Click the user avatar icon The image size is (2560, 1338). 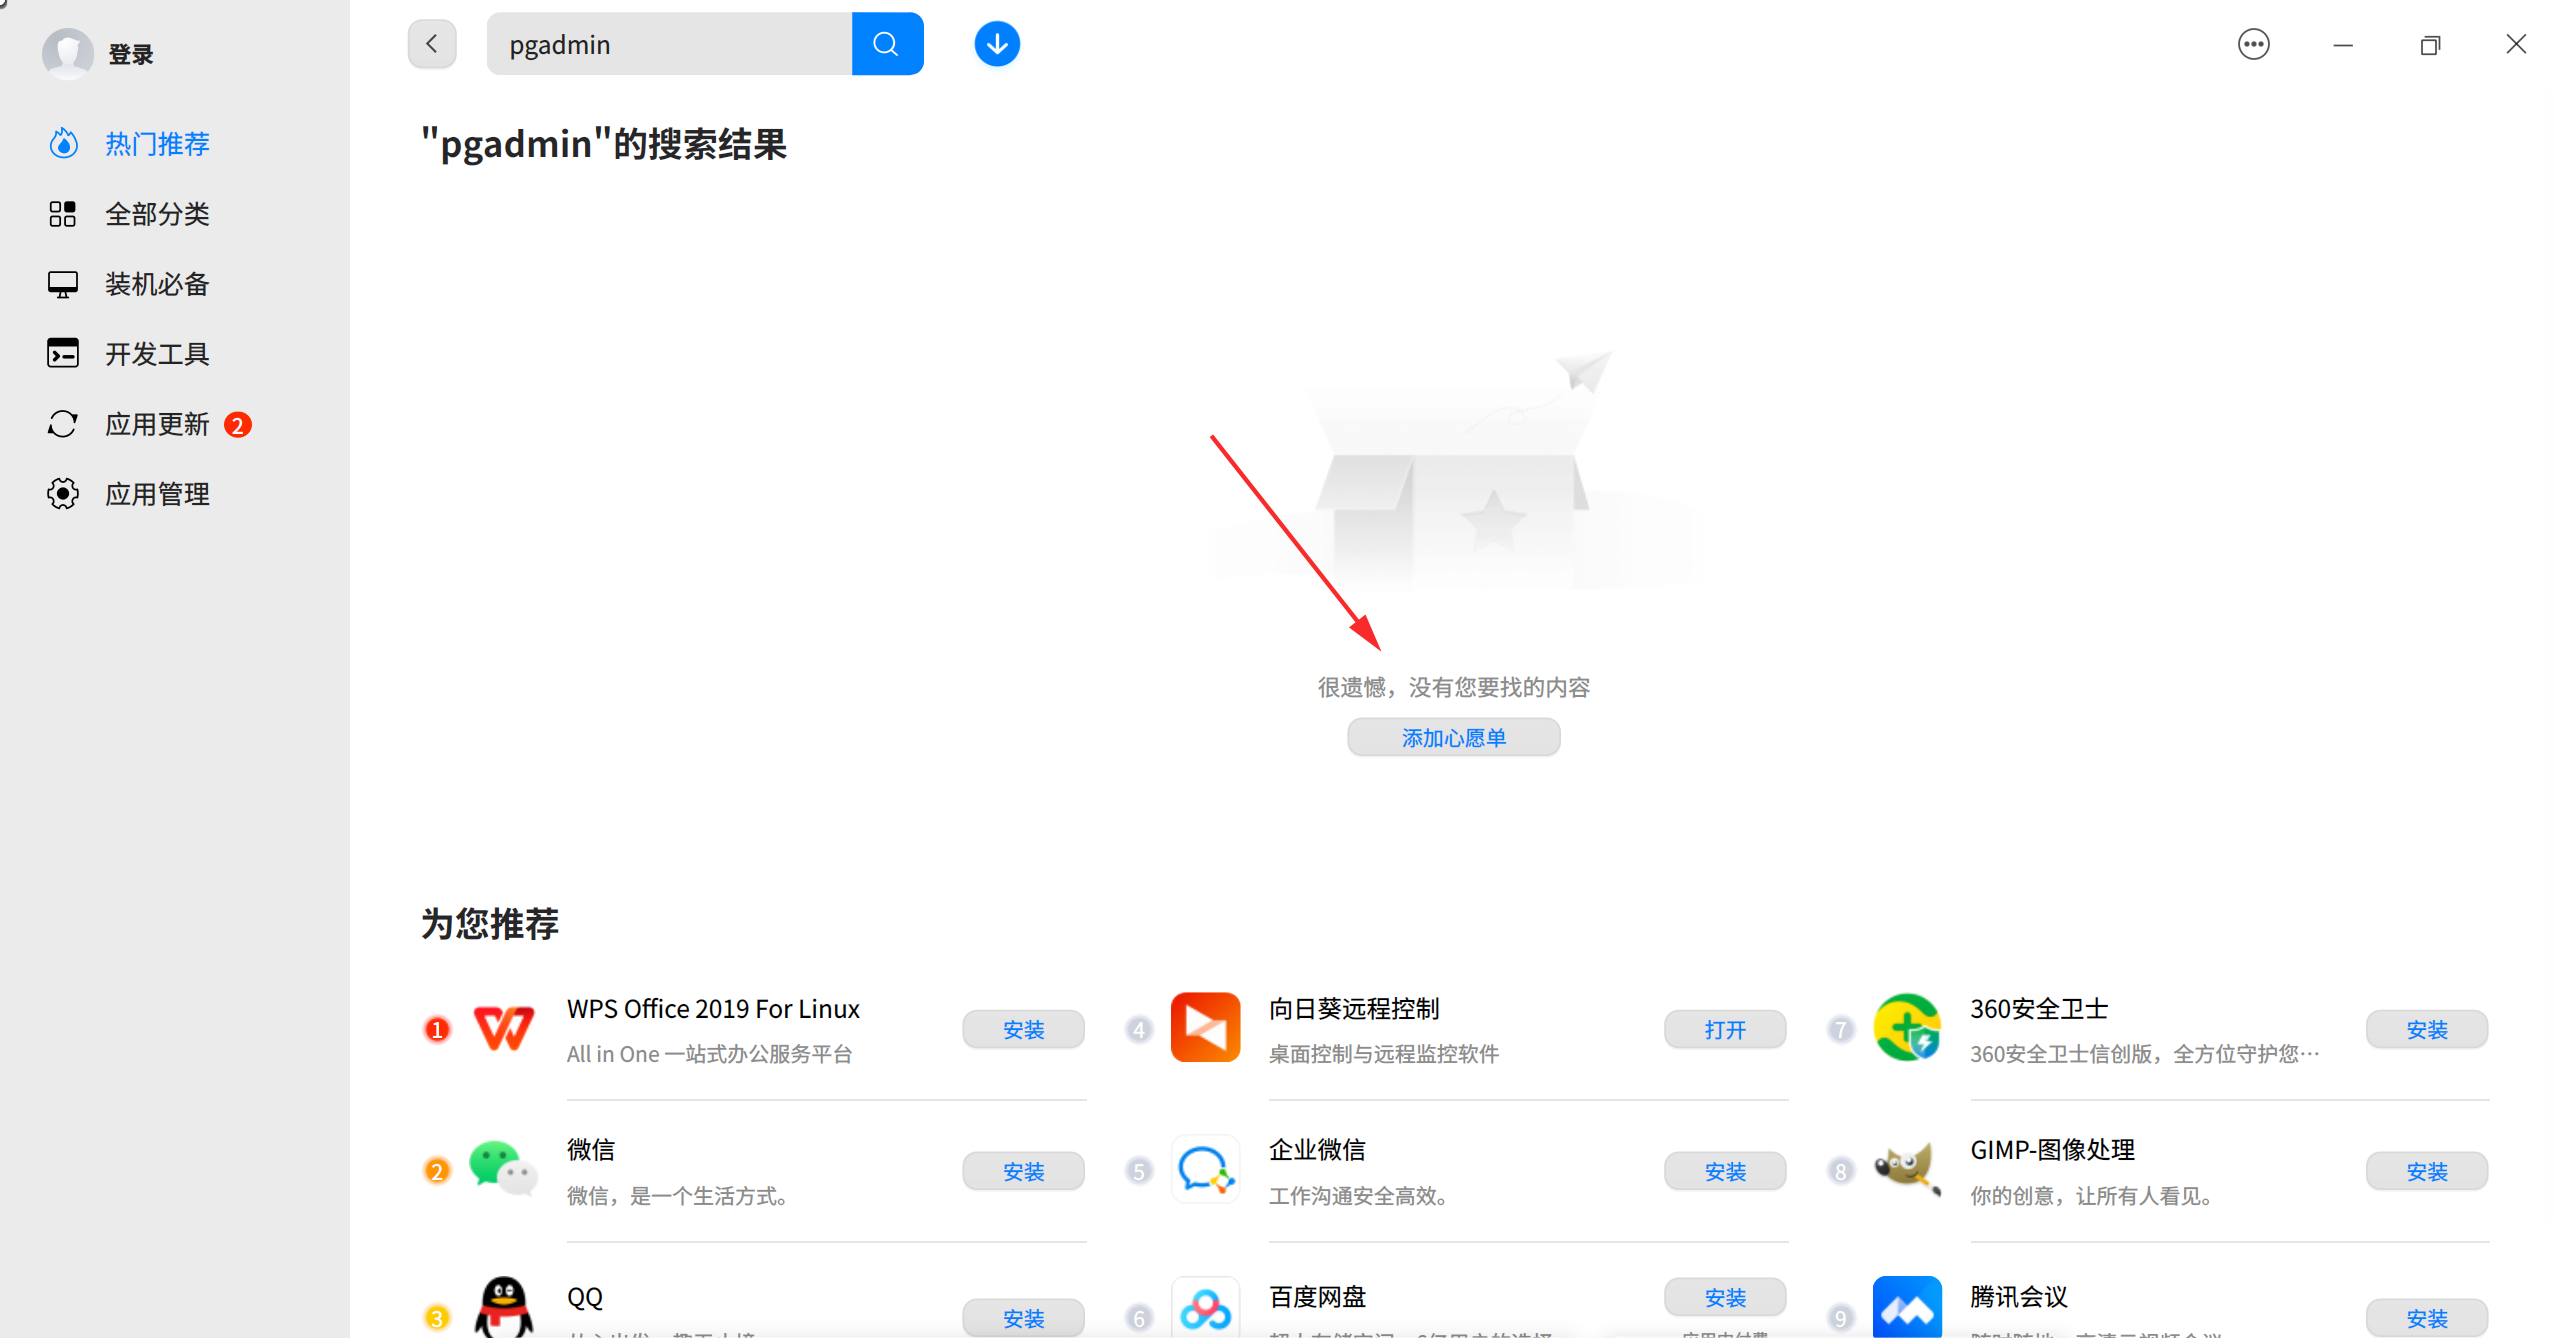point(68,53)
